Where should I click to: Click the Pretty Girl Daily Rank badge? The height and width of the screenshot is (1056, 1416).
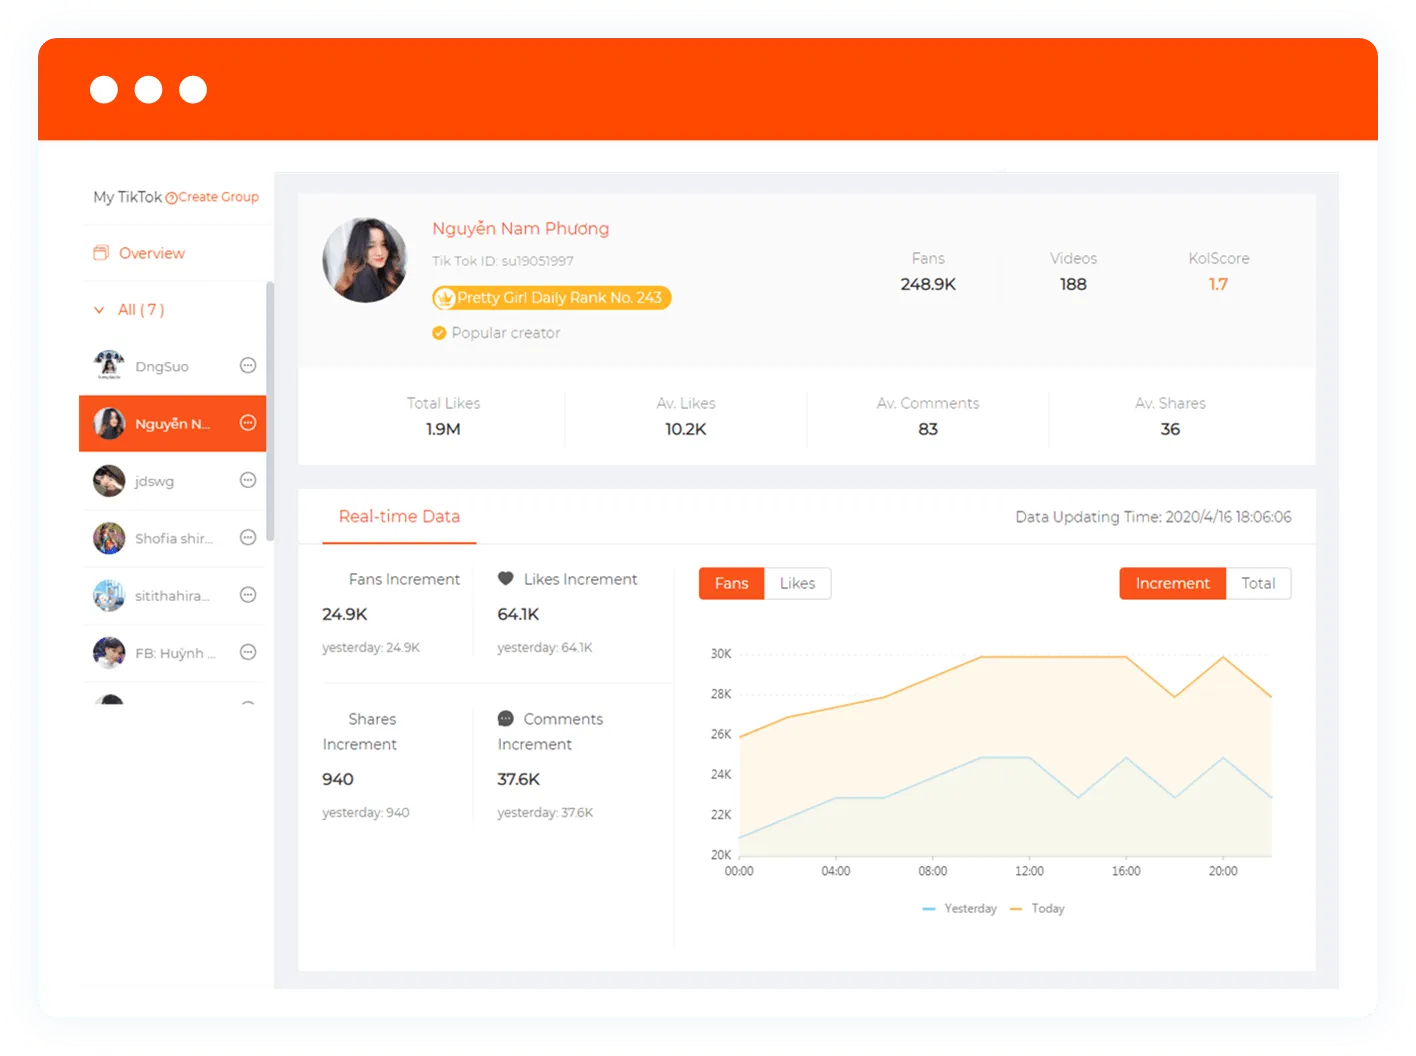coord(551,298)
